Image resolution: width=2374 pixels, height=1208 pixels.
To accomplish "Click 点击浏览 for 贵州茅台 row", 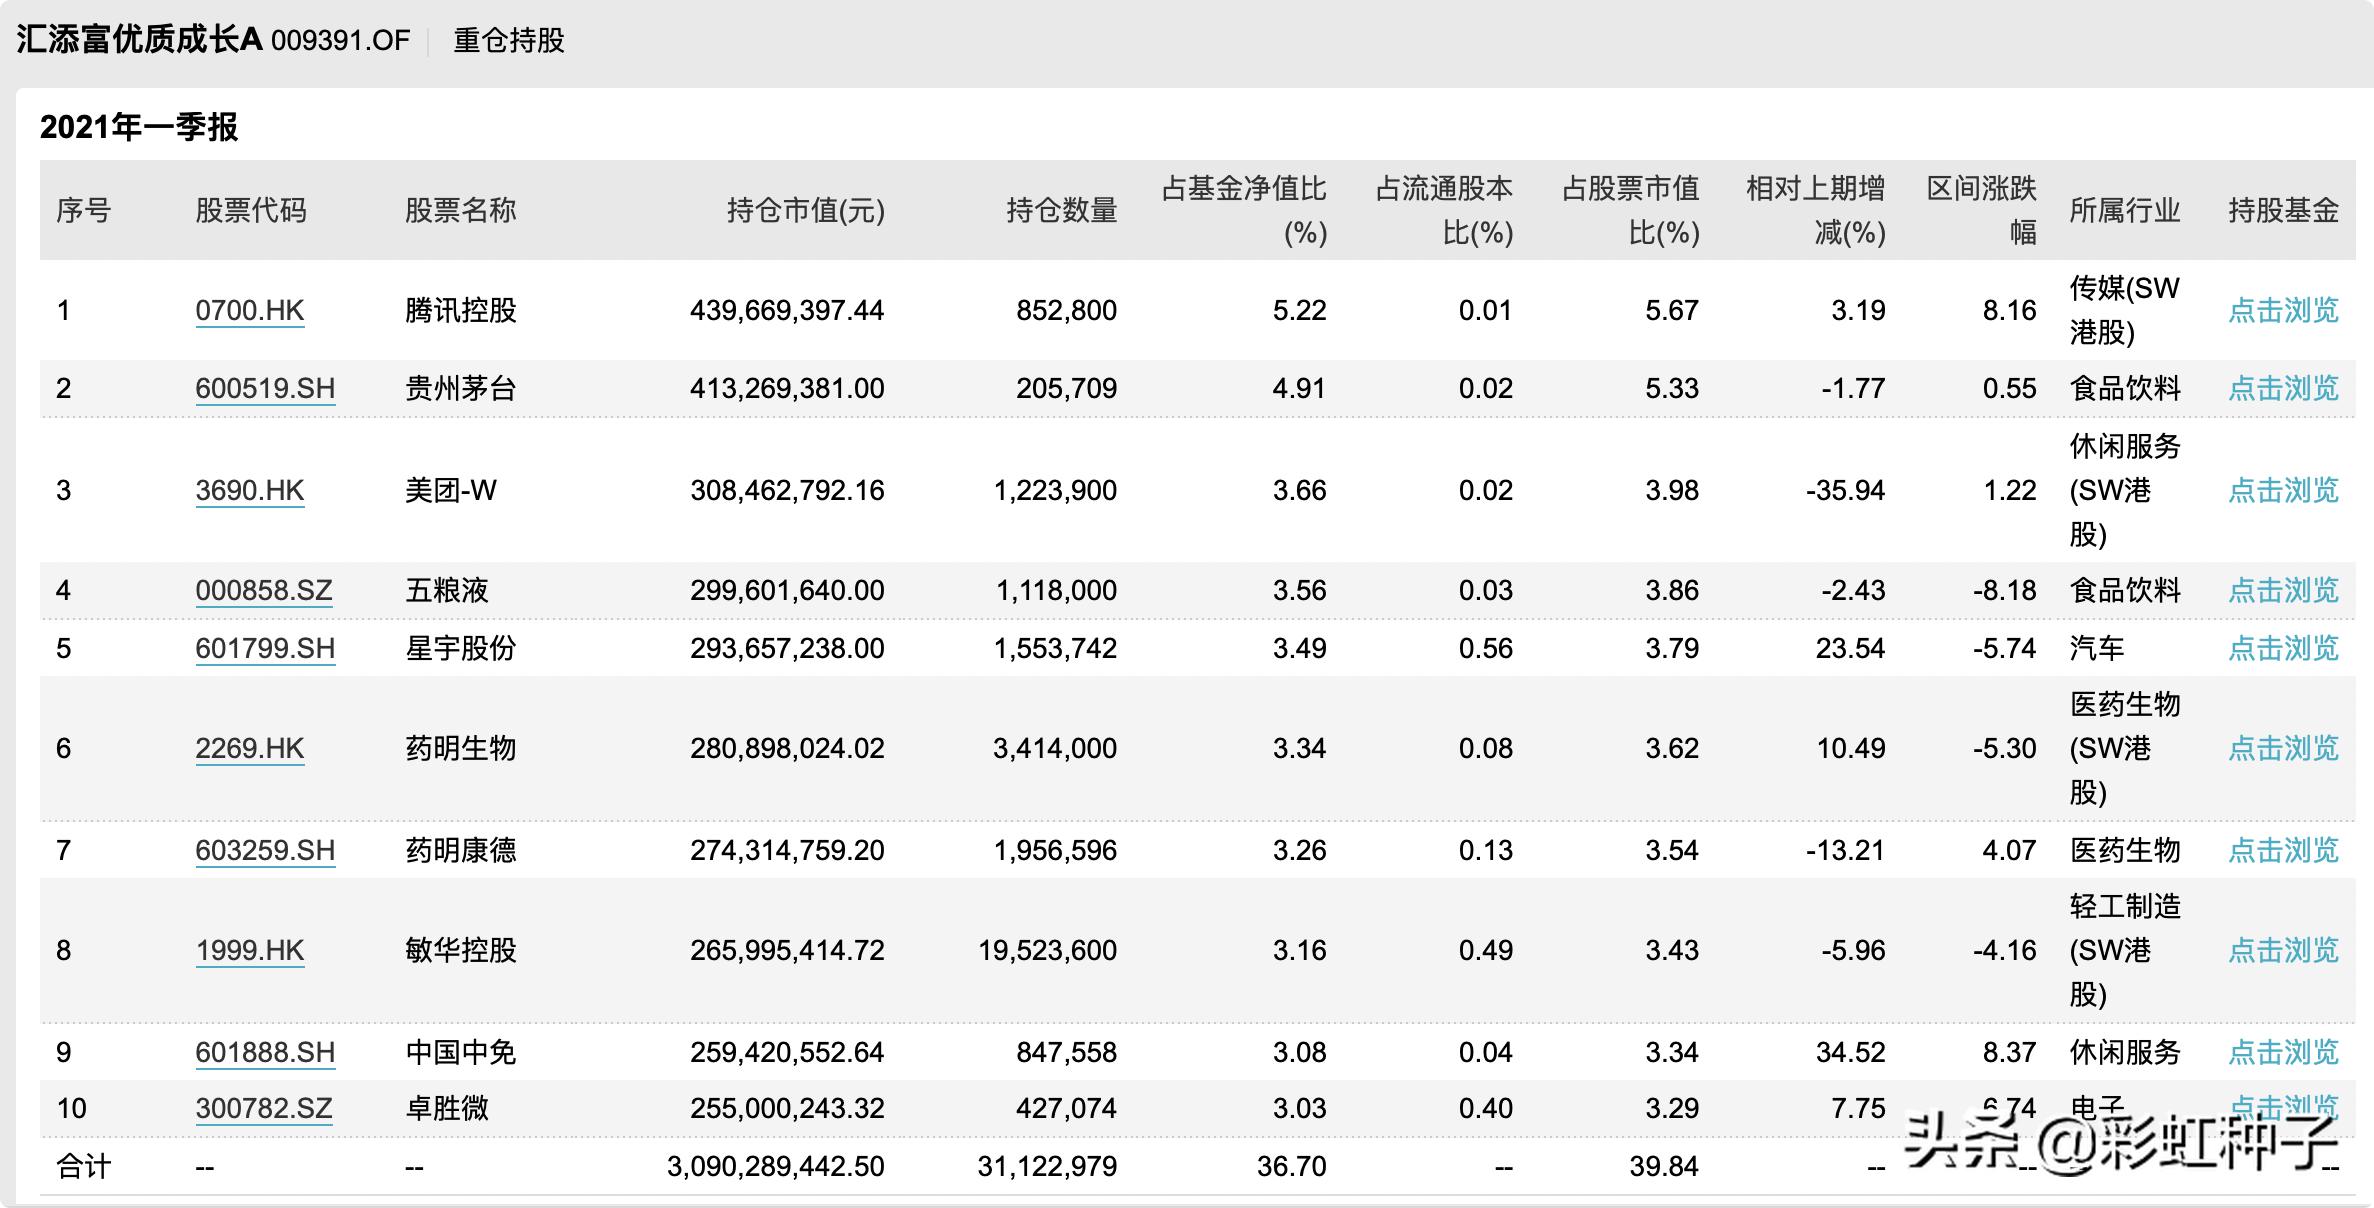I will (x=2283, y=388).
